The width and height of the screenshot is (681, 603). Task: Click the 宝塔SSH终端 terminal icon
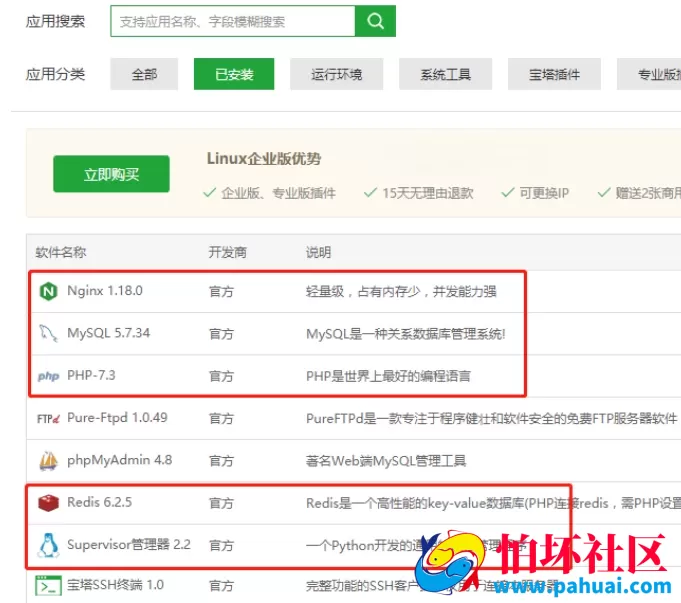(x=48, y=585)
